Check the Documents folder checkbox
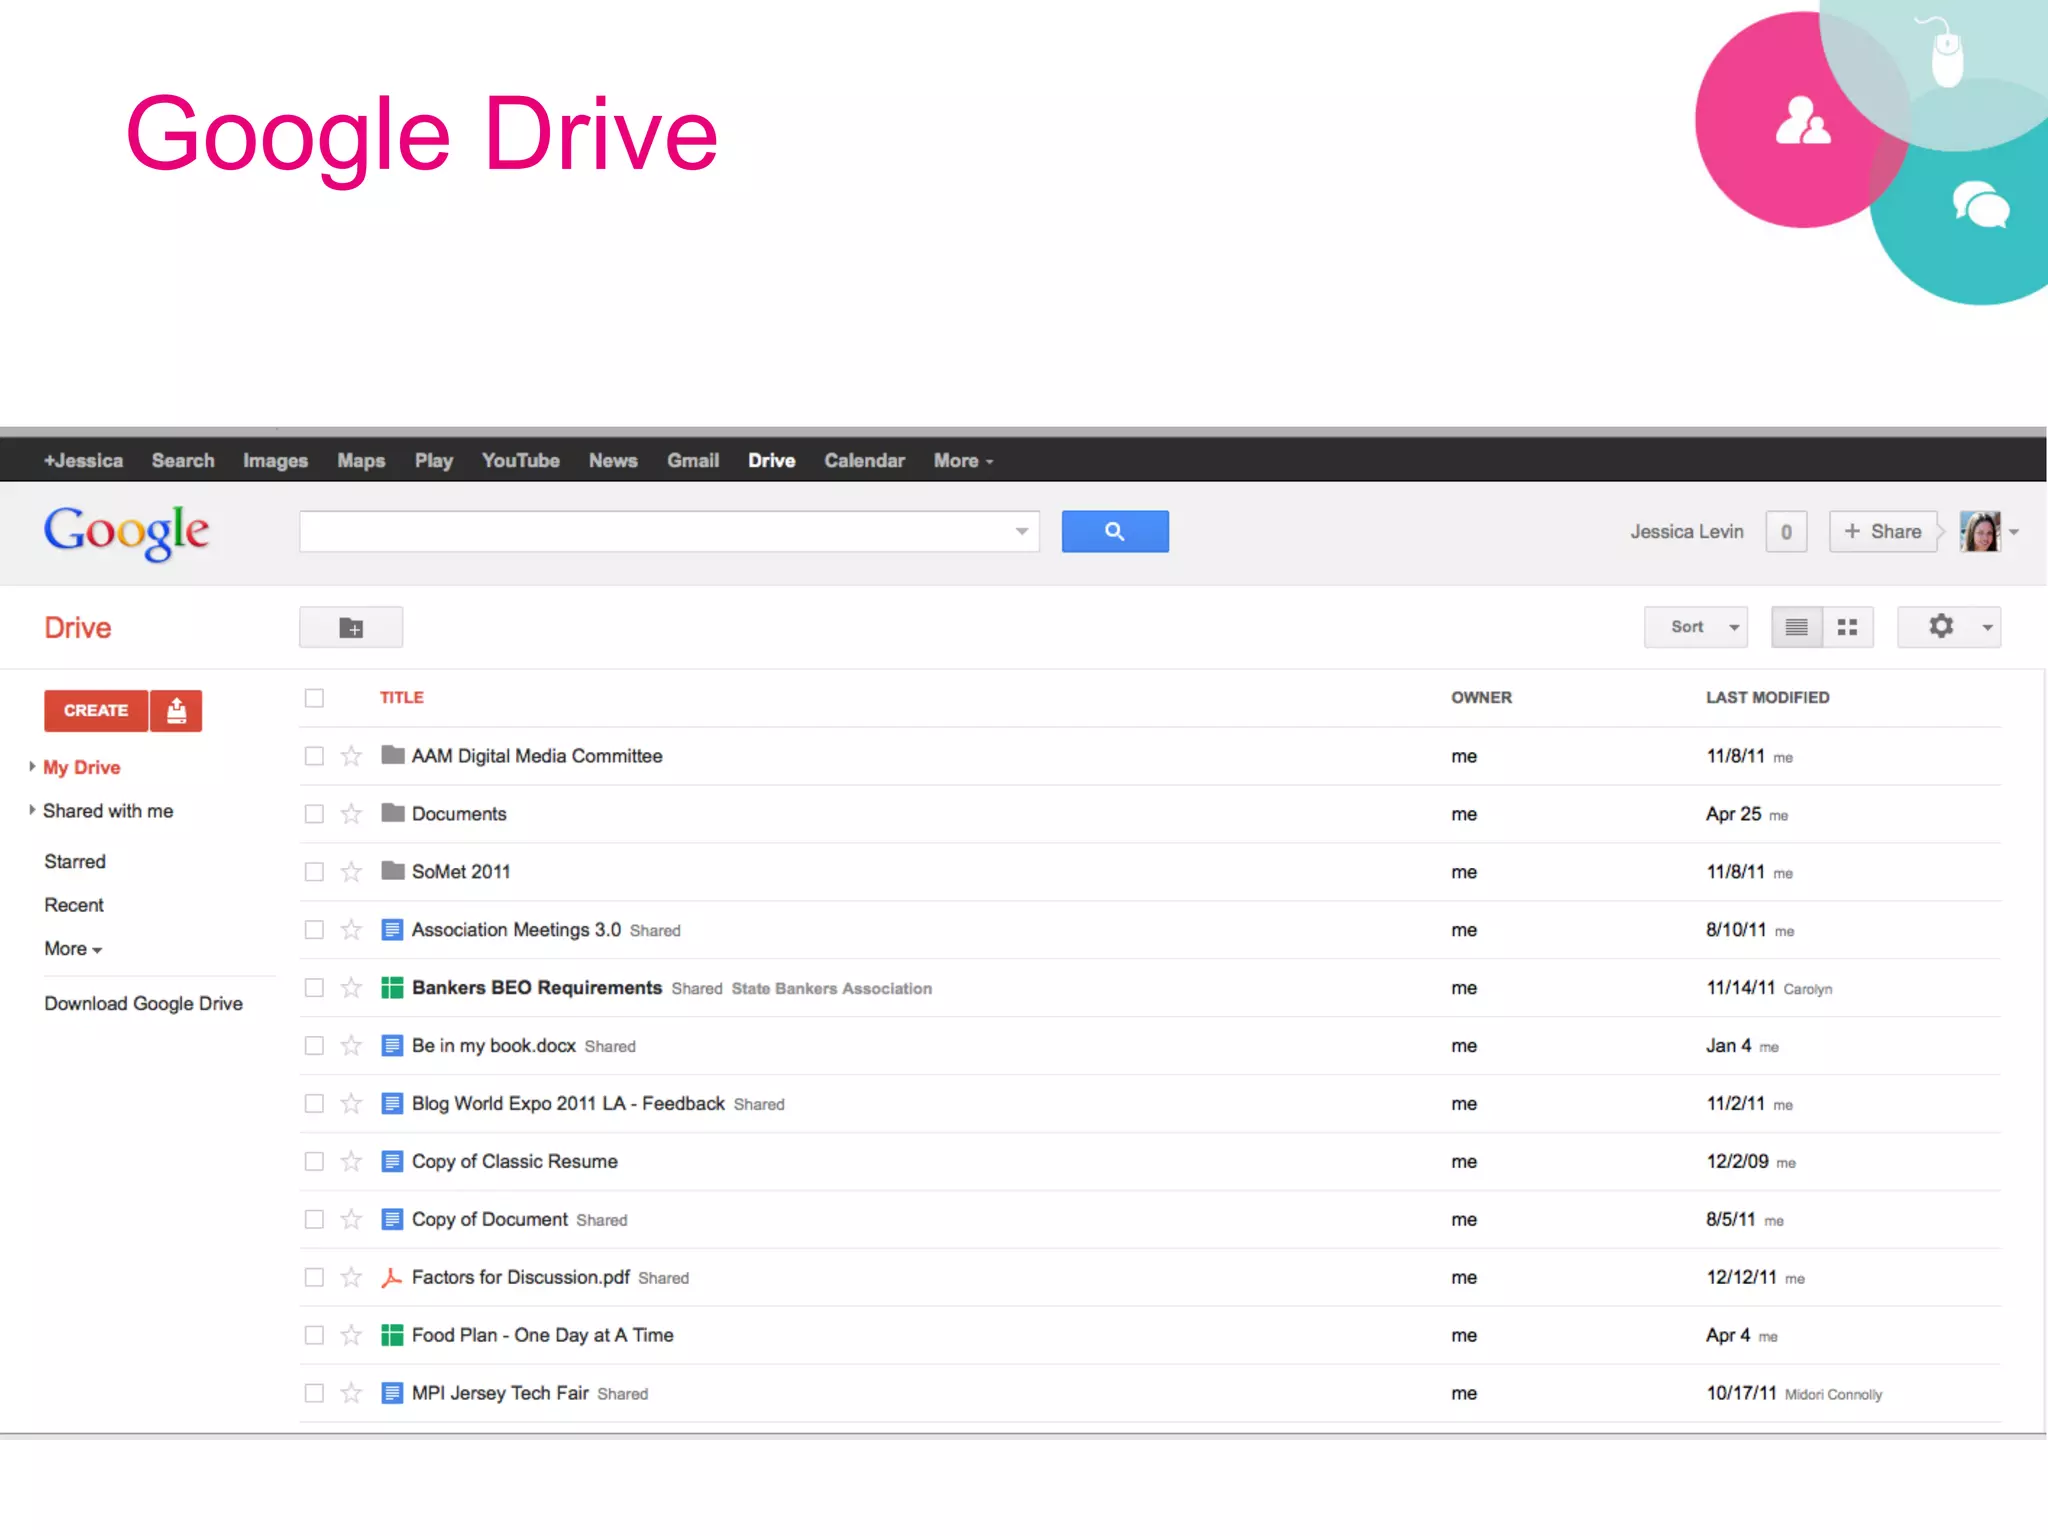This screenshot has width=2048, height=1536. [314, 814]
